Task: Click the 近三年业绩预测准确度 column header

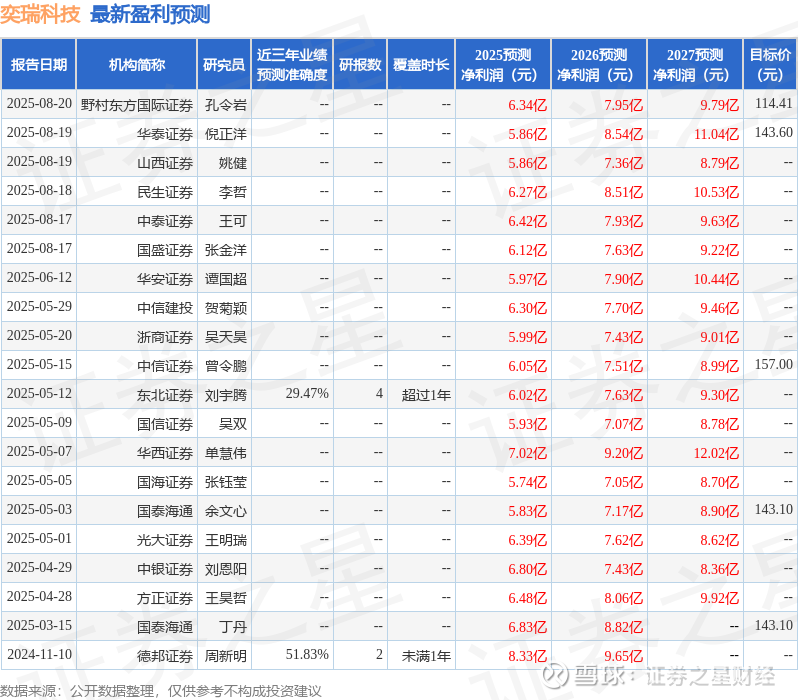Action: 292,65
